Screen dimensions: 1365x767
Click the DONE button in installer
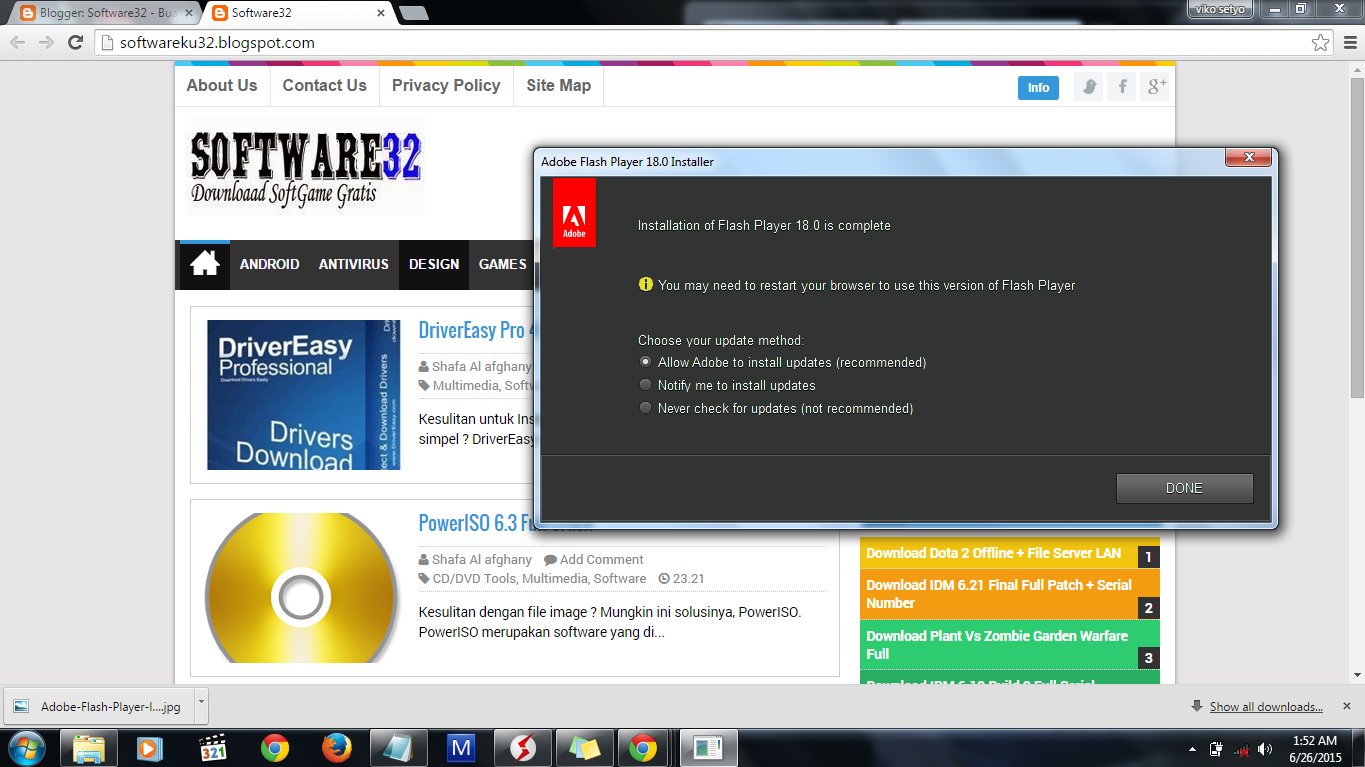(1184, 488)
